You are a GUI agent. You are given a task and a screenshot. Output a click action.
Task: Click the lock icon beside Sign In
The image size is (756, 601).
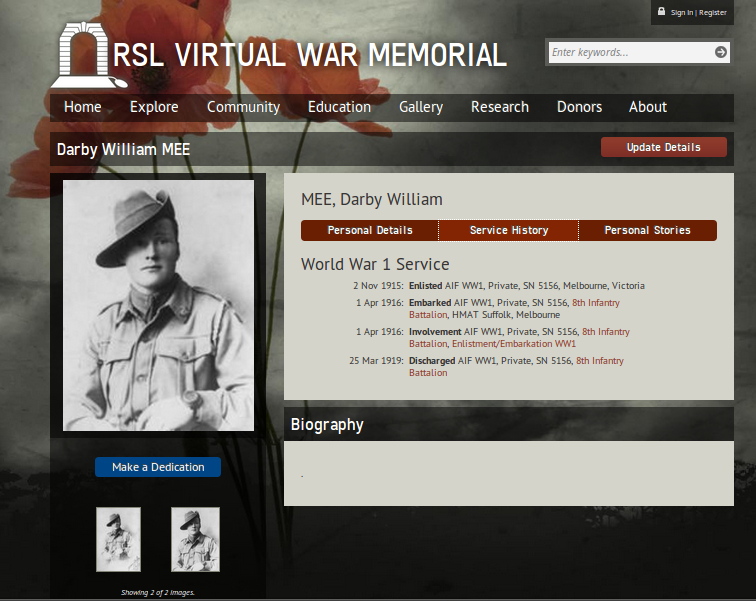(x=662, y=12)
